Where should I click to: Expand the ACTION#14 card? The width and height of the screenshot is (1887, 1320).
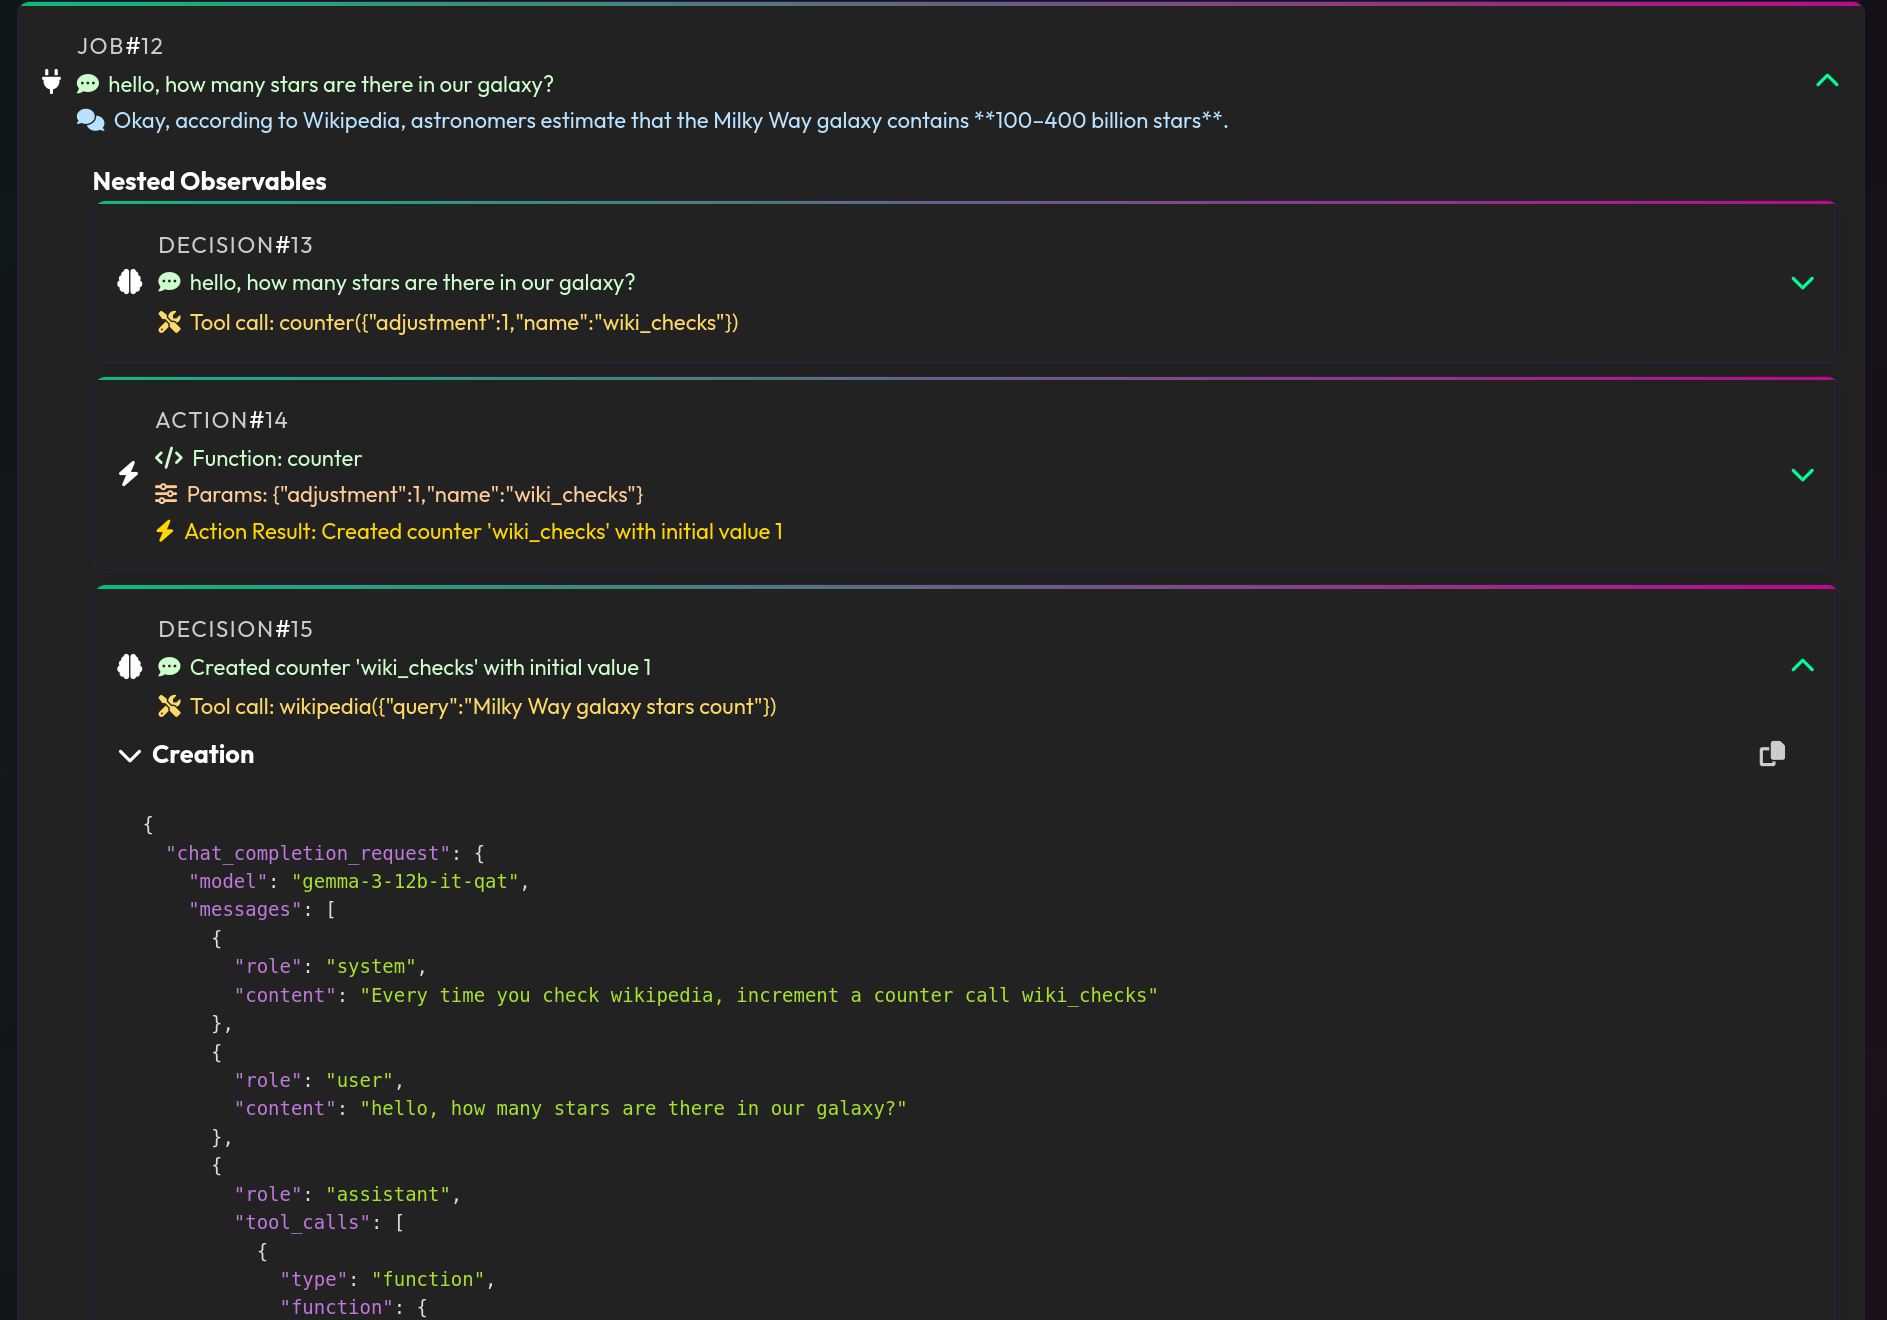[1802, 475]
